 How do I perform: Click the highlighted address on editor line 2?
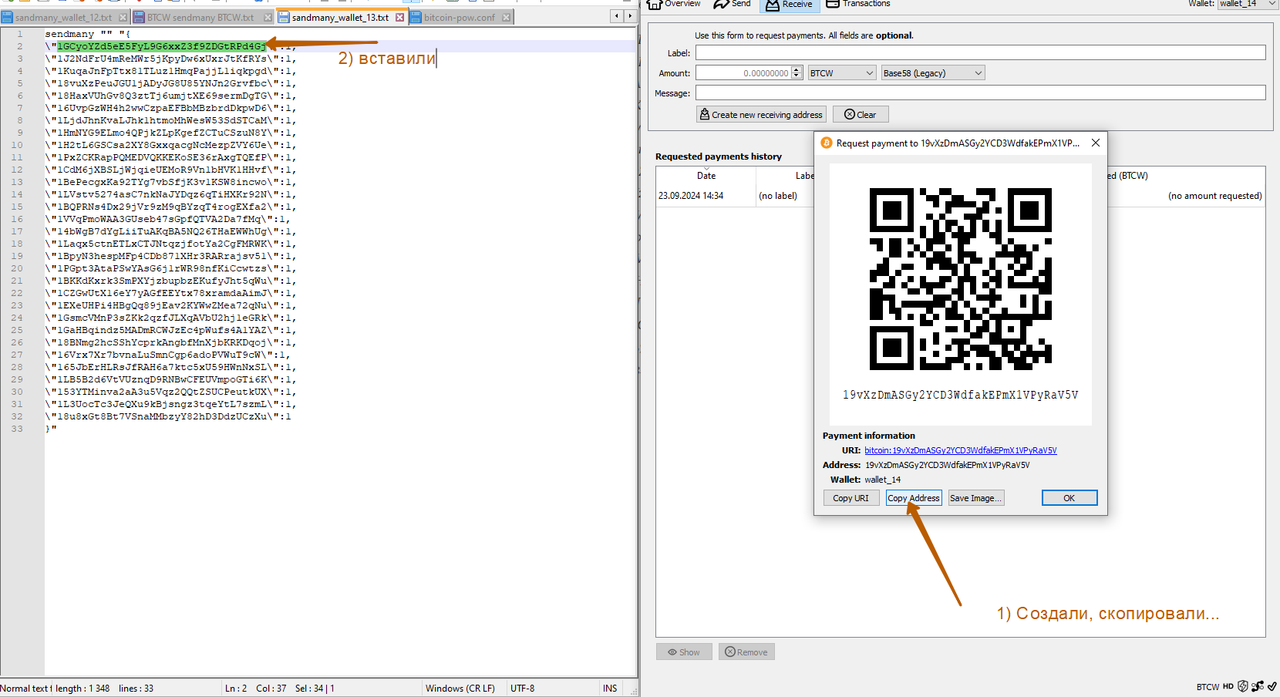(x=162, y=46)
